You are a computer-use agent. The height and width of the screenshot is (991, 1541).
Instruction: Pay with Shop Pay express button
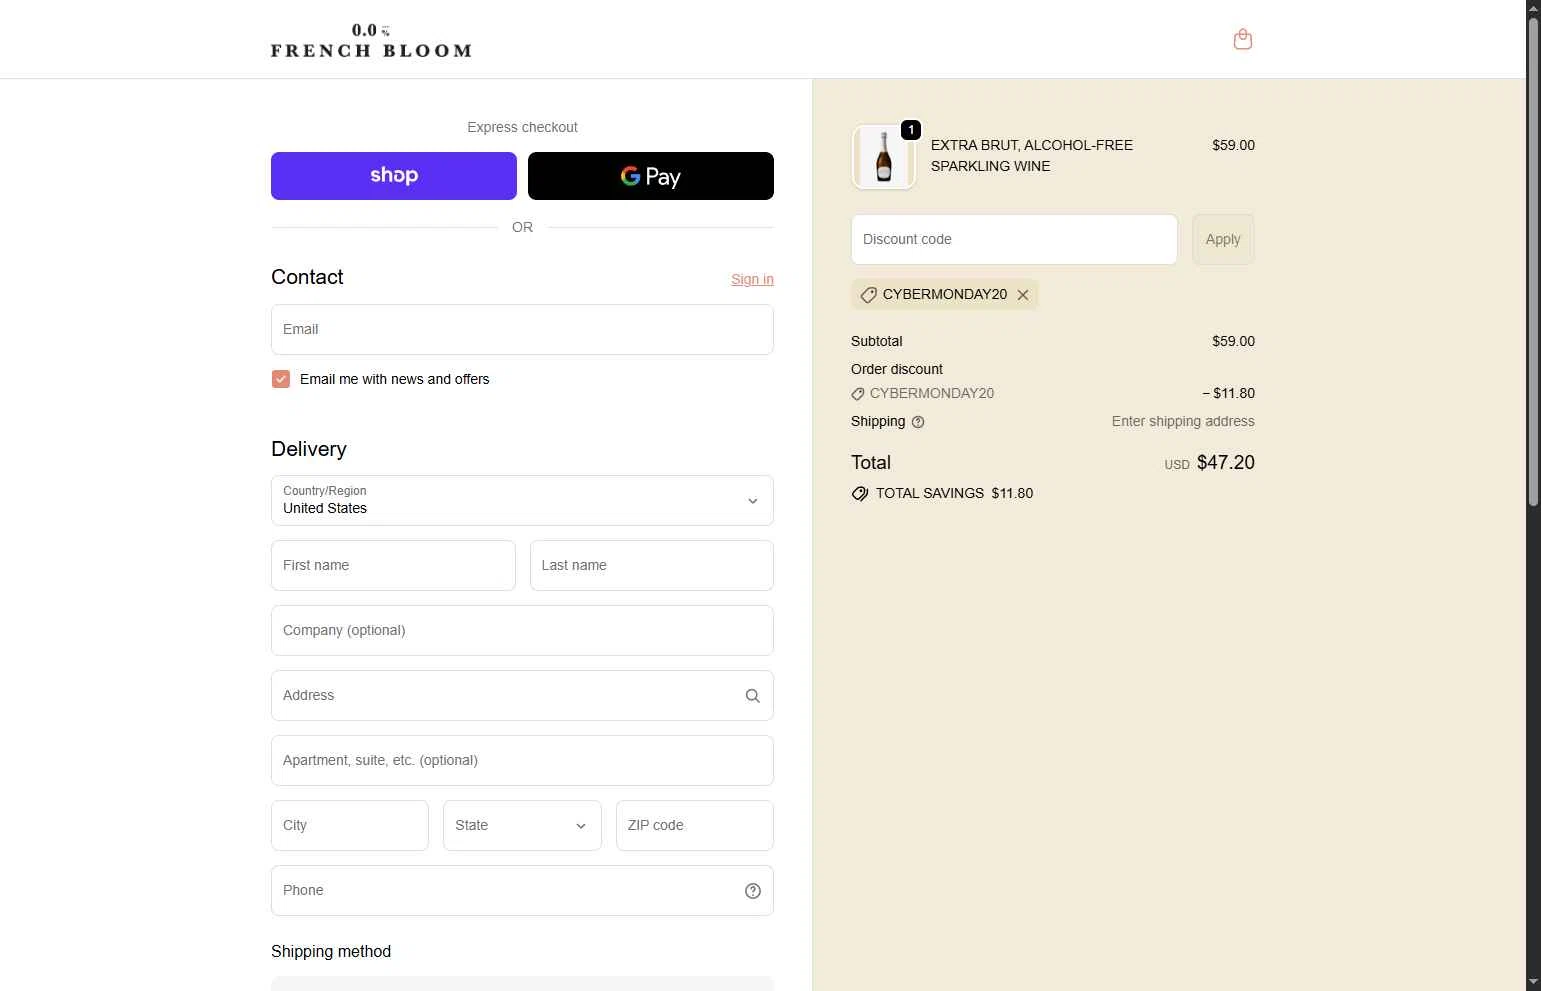pos(394,176)
